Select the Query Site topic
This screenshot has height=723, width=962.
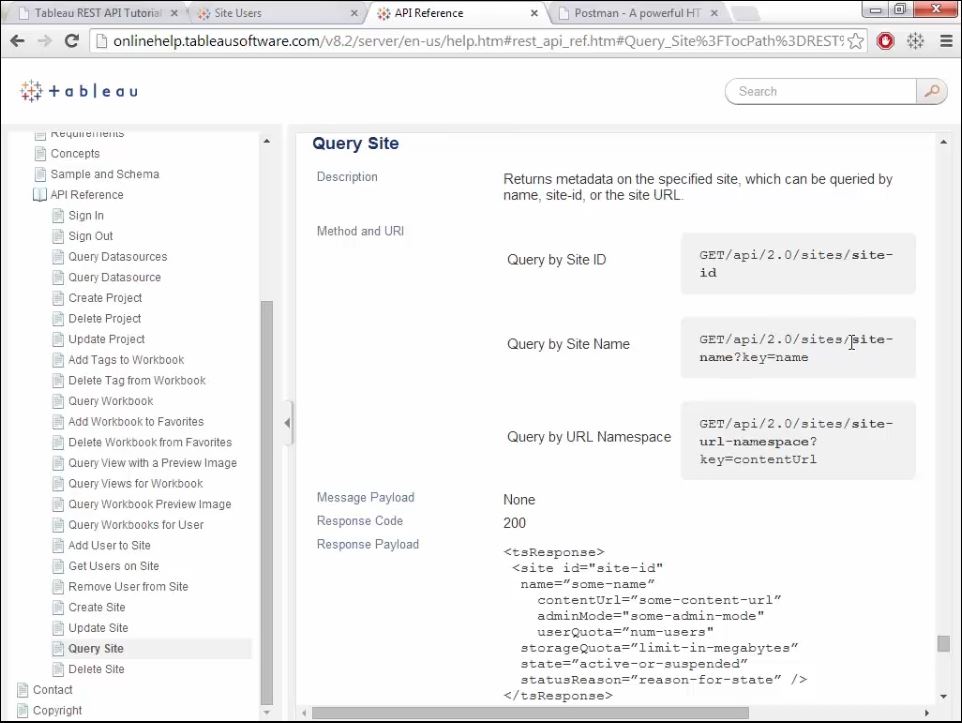[96, 649]
